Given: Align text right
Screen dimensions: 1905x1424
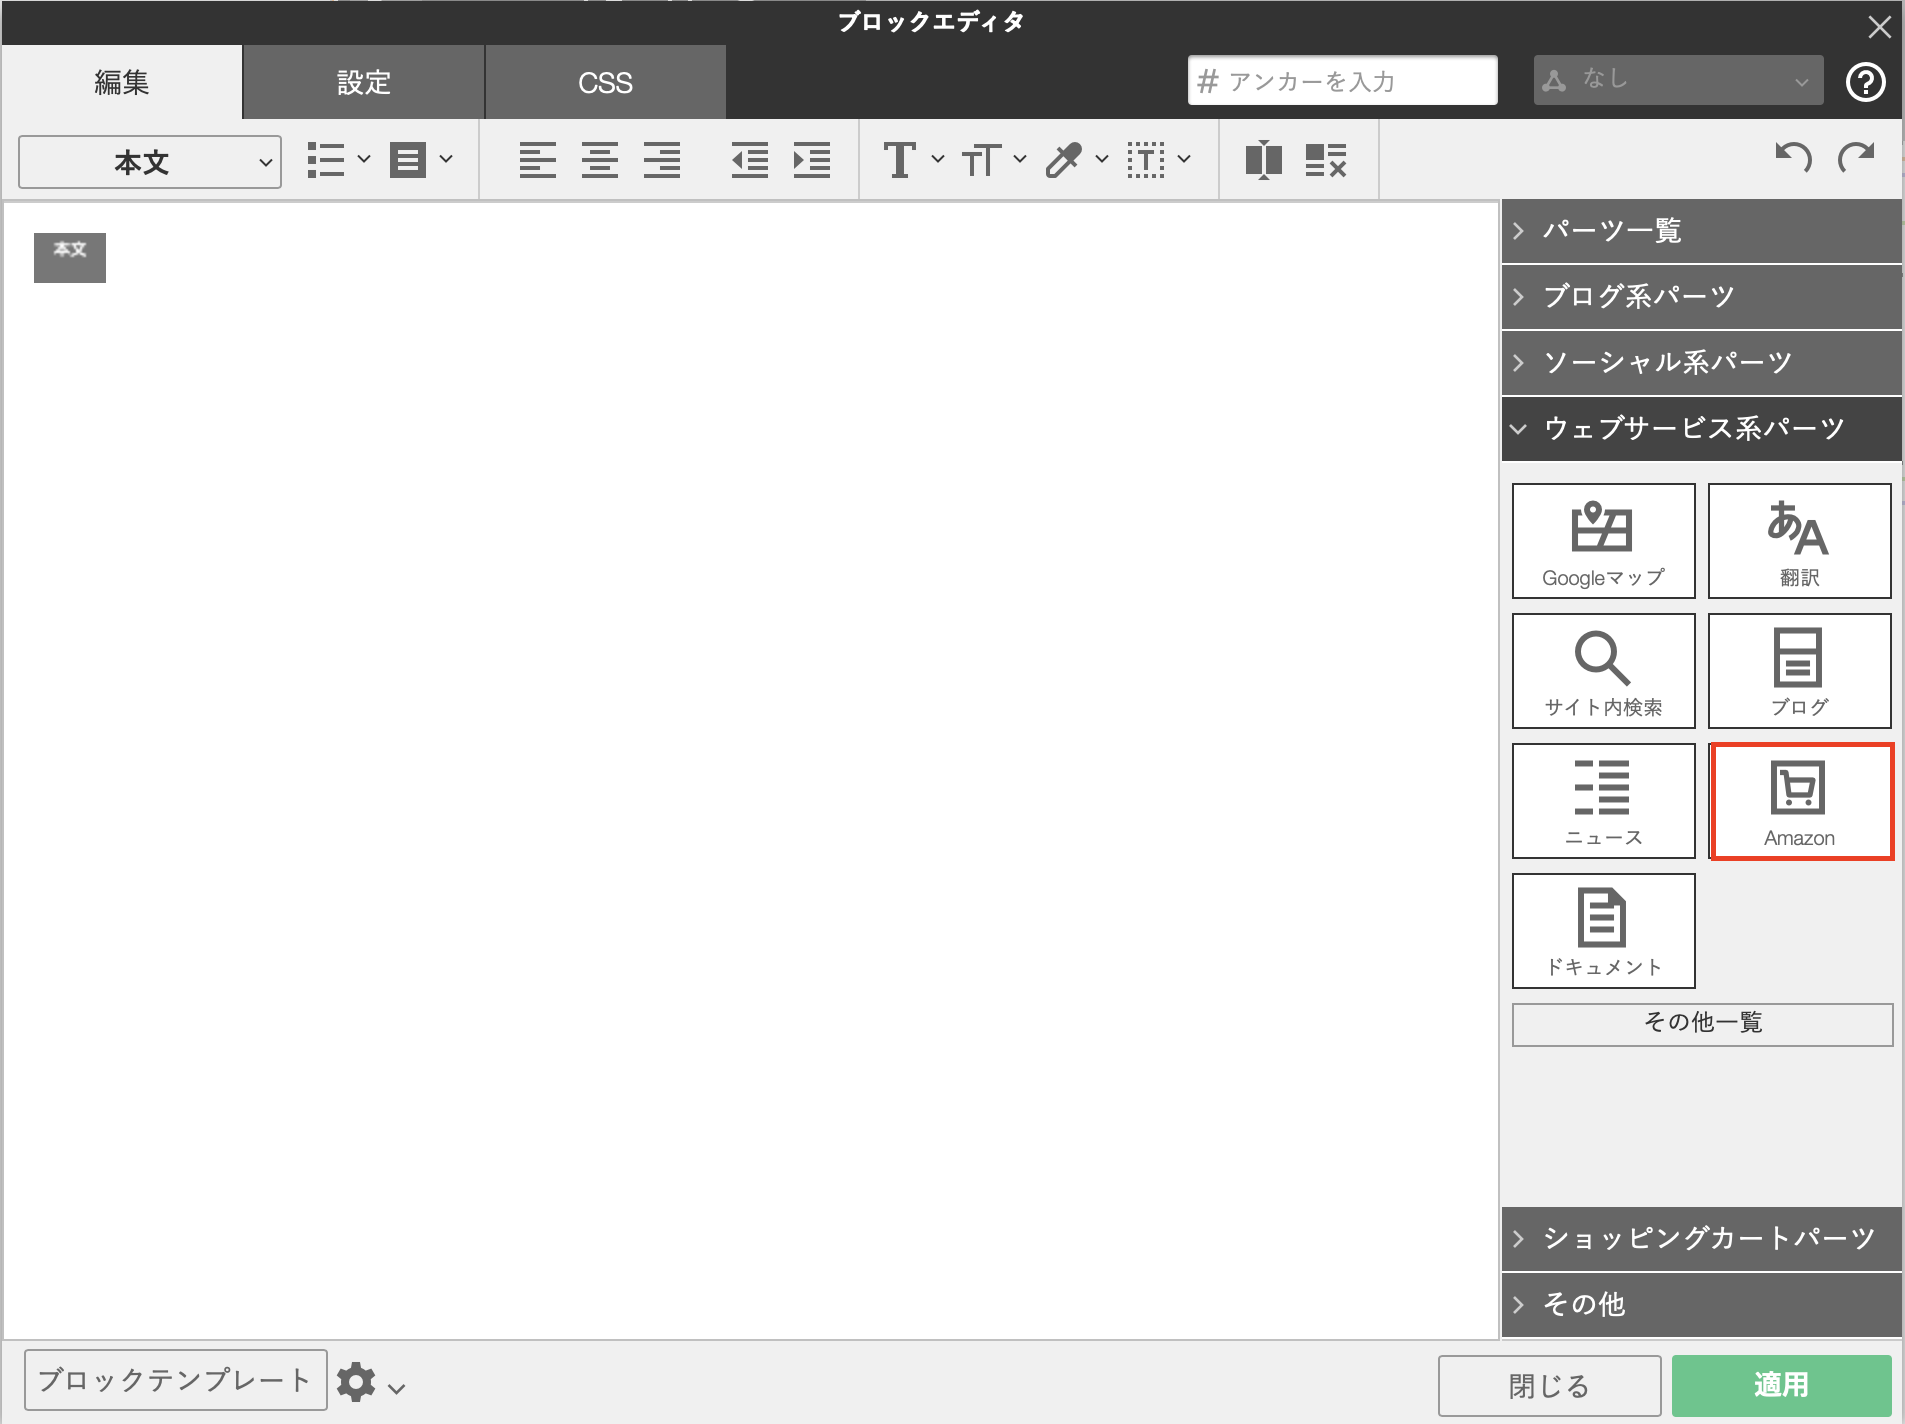Looking at the screenshot, I should point(662,160).
